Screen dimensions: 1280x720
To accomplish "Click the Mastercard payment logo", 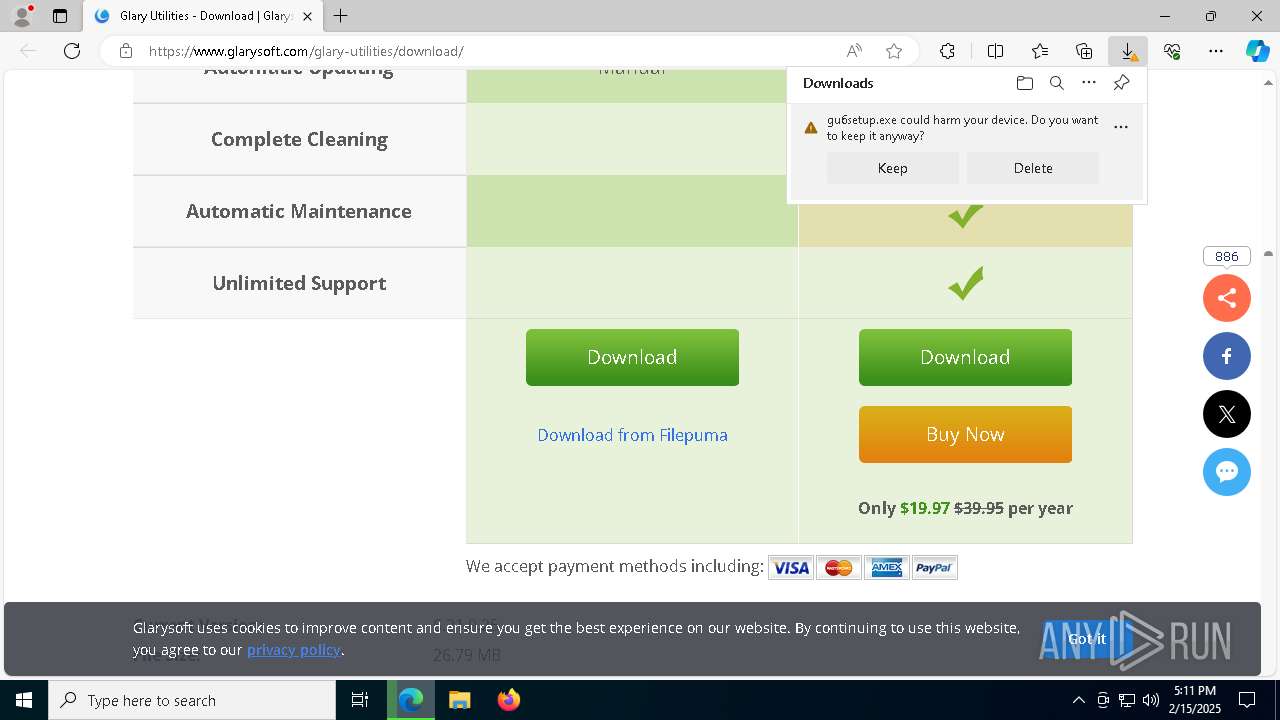I will [x=839, y=568].
